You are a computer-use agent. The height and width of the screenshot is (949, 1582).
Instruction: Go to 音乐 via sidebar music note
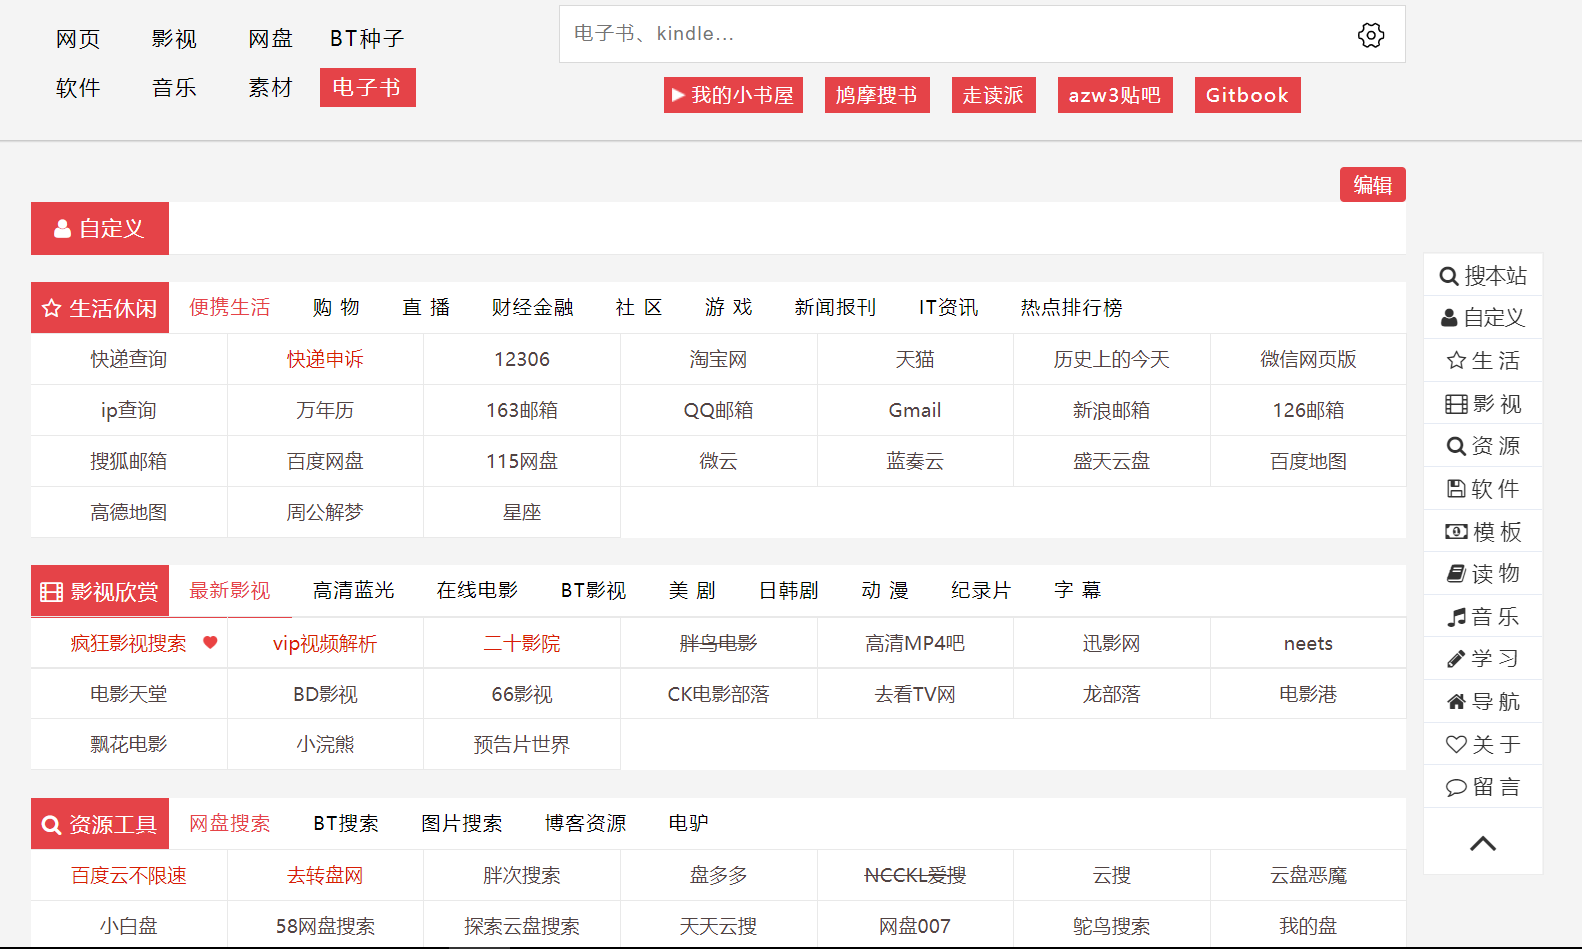1456,617
